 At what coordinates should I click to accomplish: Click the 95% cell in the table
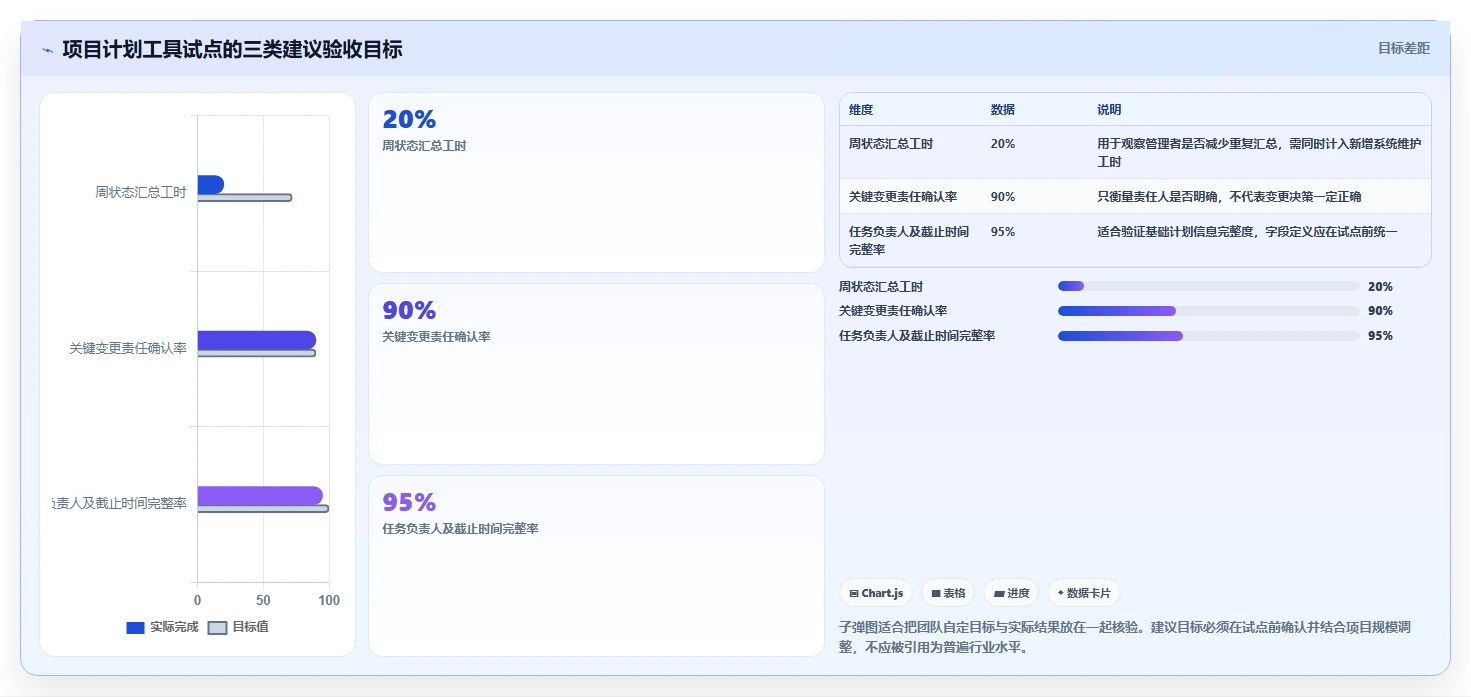[x=1003, y=232]
